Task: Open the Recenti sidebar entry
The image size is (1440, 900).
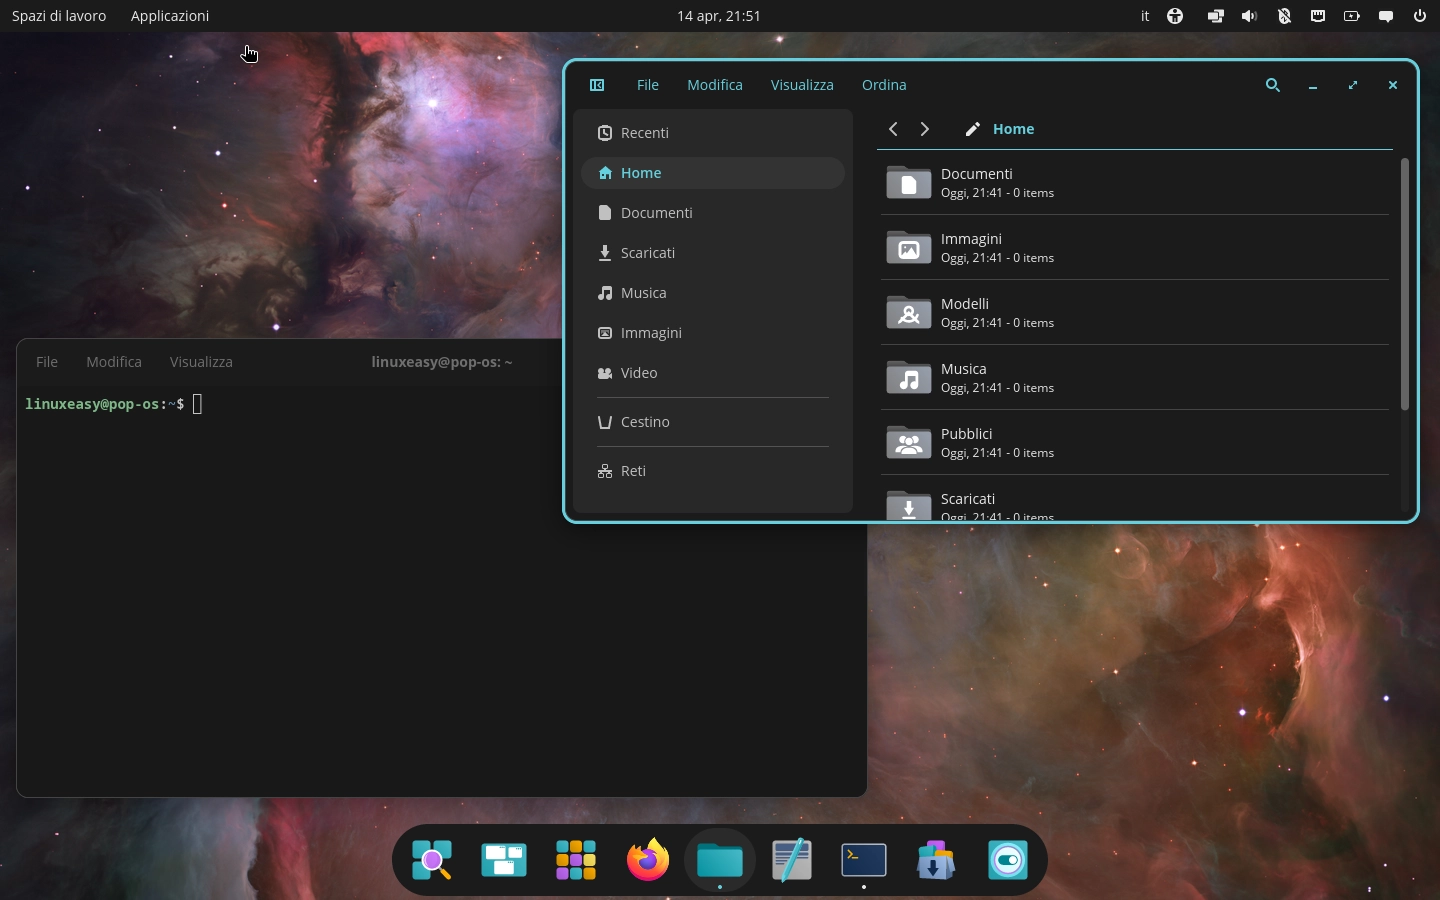Action: coord(644,133)
